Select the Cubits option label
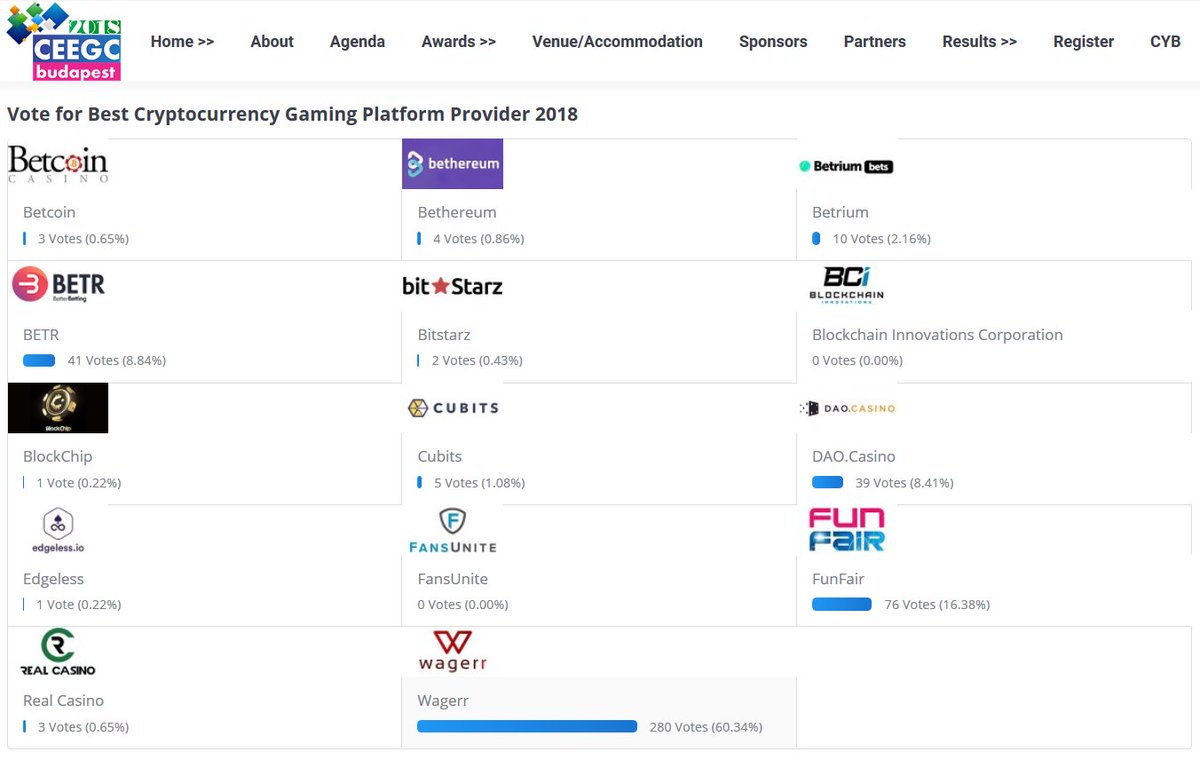 440,456
